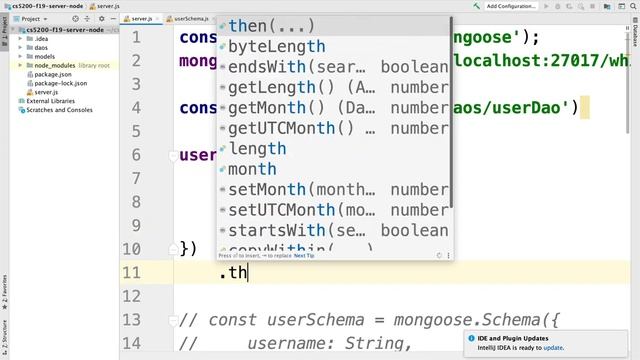Choose setUTCMonth completion suggestion

tap(333, 210)
